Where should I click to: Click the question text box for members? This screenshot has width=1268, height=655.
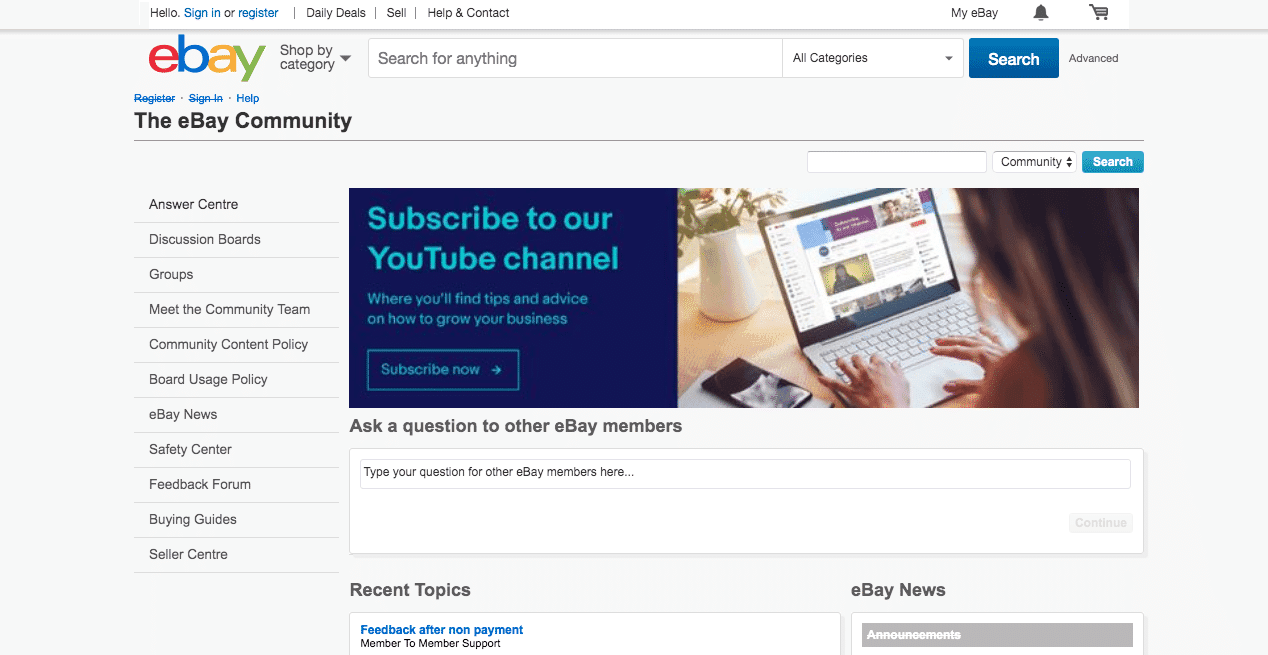click(745, 473)
